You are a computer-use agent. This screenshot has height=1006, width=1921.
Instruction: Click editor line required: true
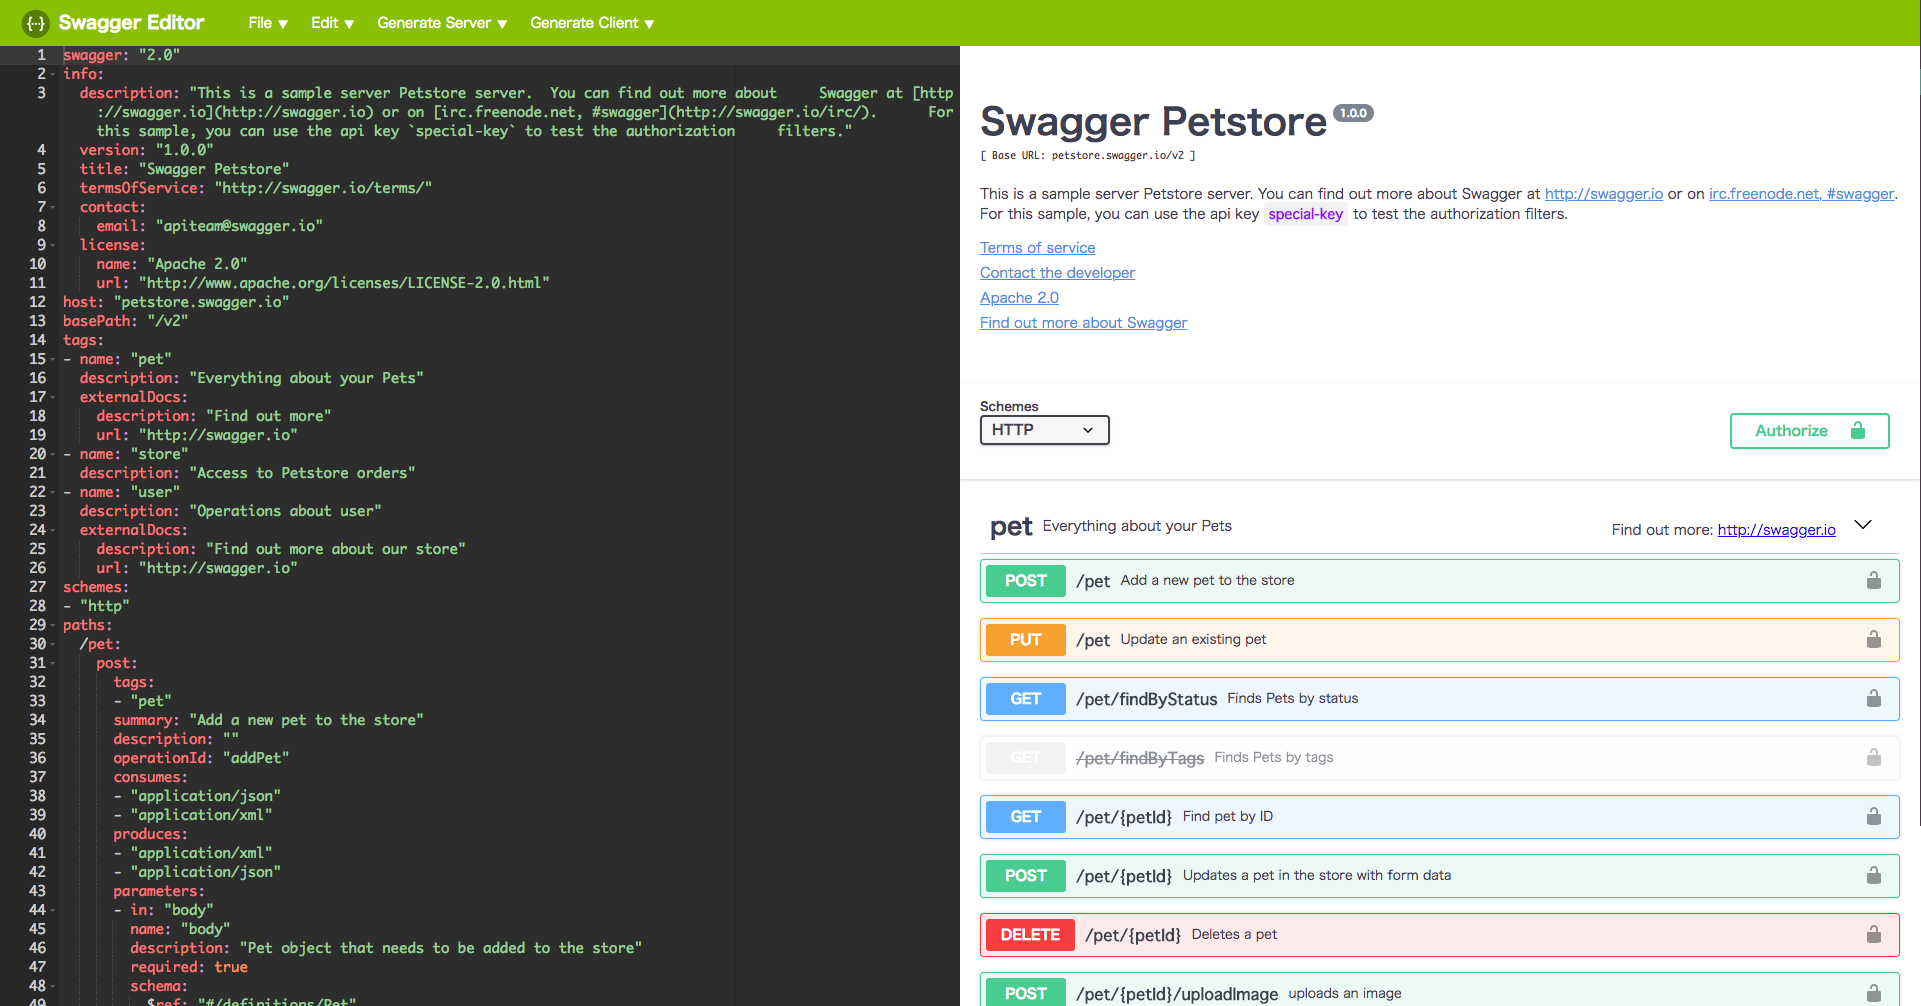pos(189,967)
